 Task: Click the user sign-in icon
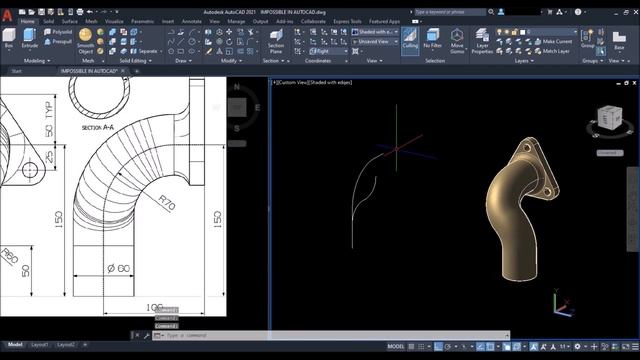[x=501, y=12]
